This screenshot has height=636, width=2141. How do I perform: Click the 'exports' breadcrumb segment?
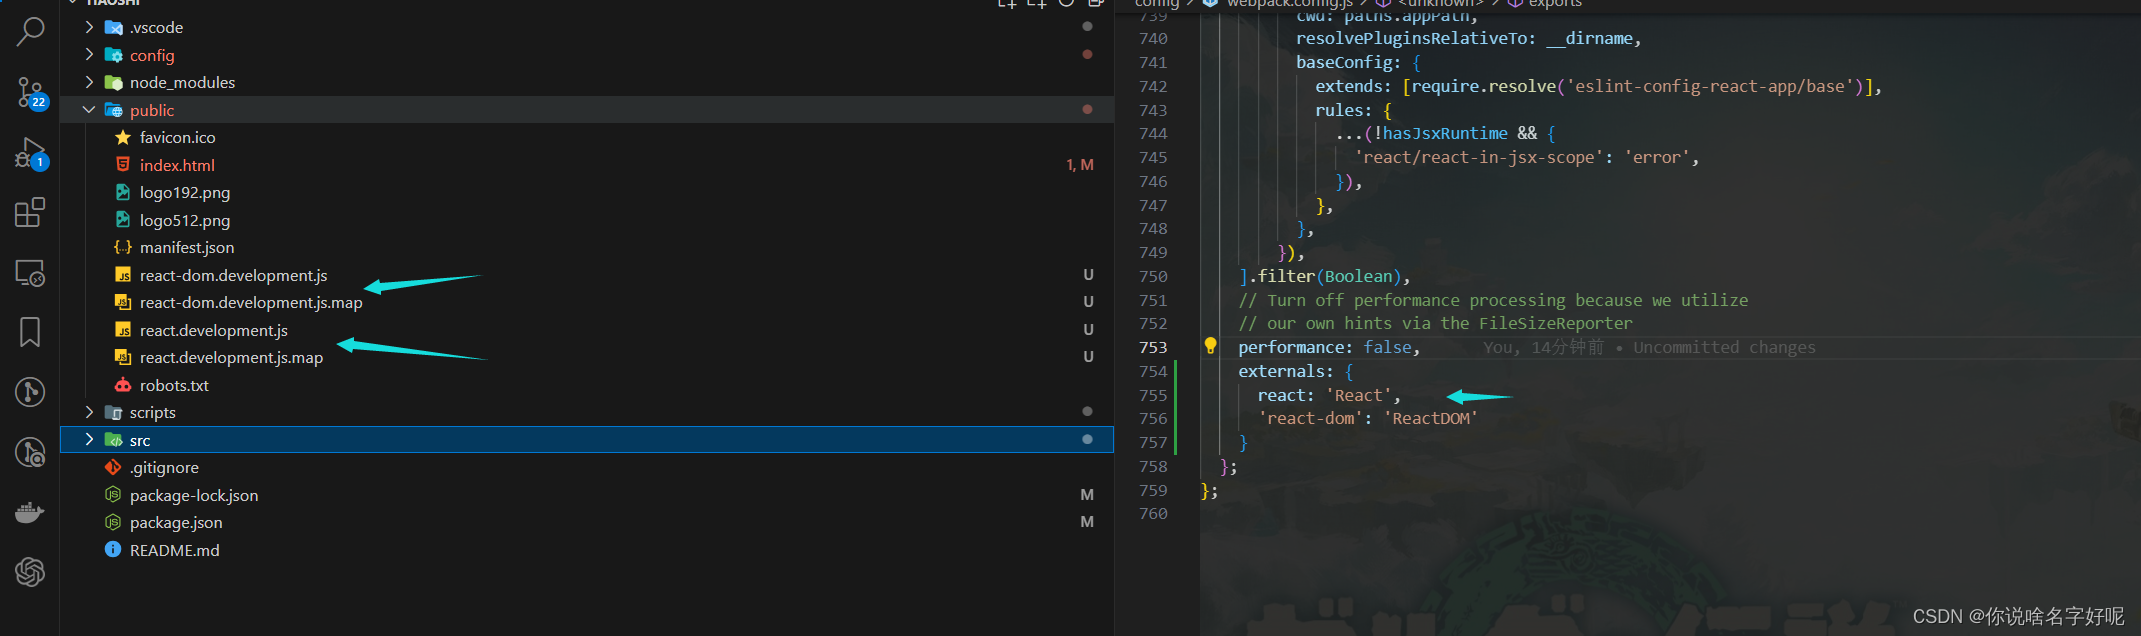tap(1555, 4)
